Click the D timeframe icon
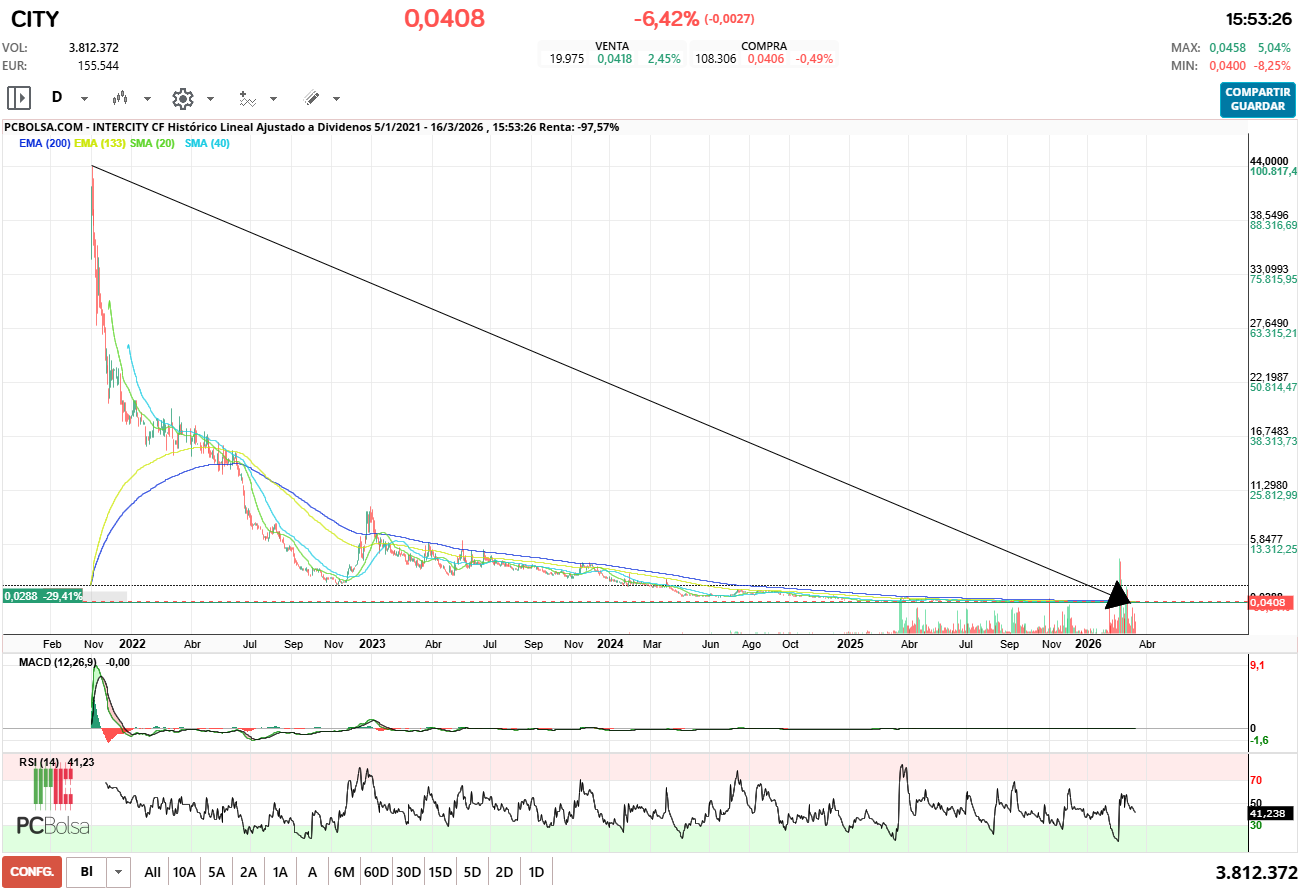Image resolution: width=1311 pixels, height=893 pixels. [x=57, y=98]
